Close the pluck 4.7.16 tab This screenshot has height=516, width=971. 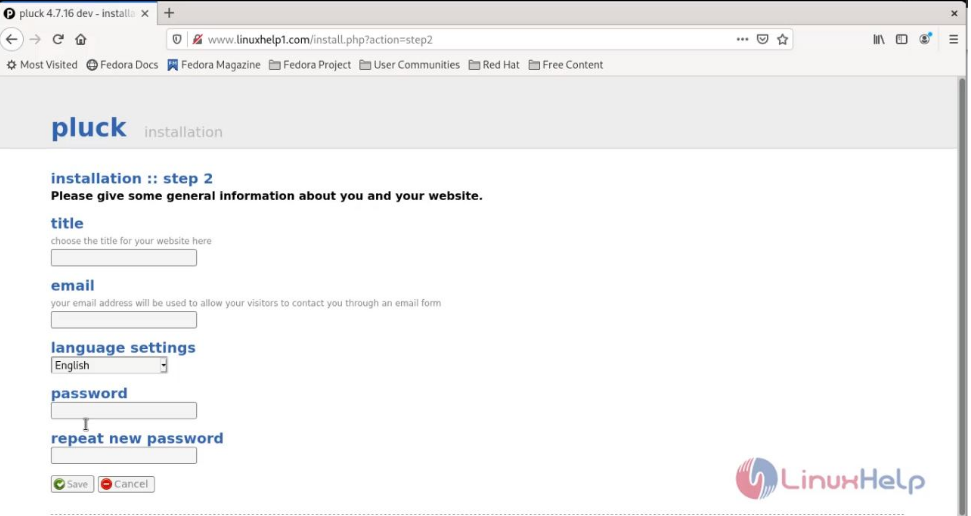click(x=145, y=13)
